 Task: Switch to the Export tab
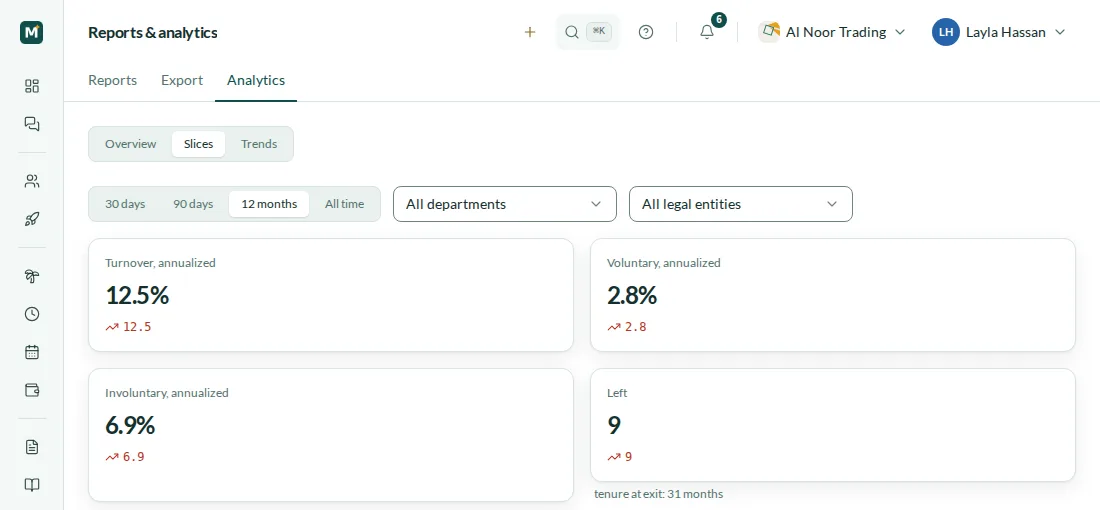click(182, 80)
